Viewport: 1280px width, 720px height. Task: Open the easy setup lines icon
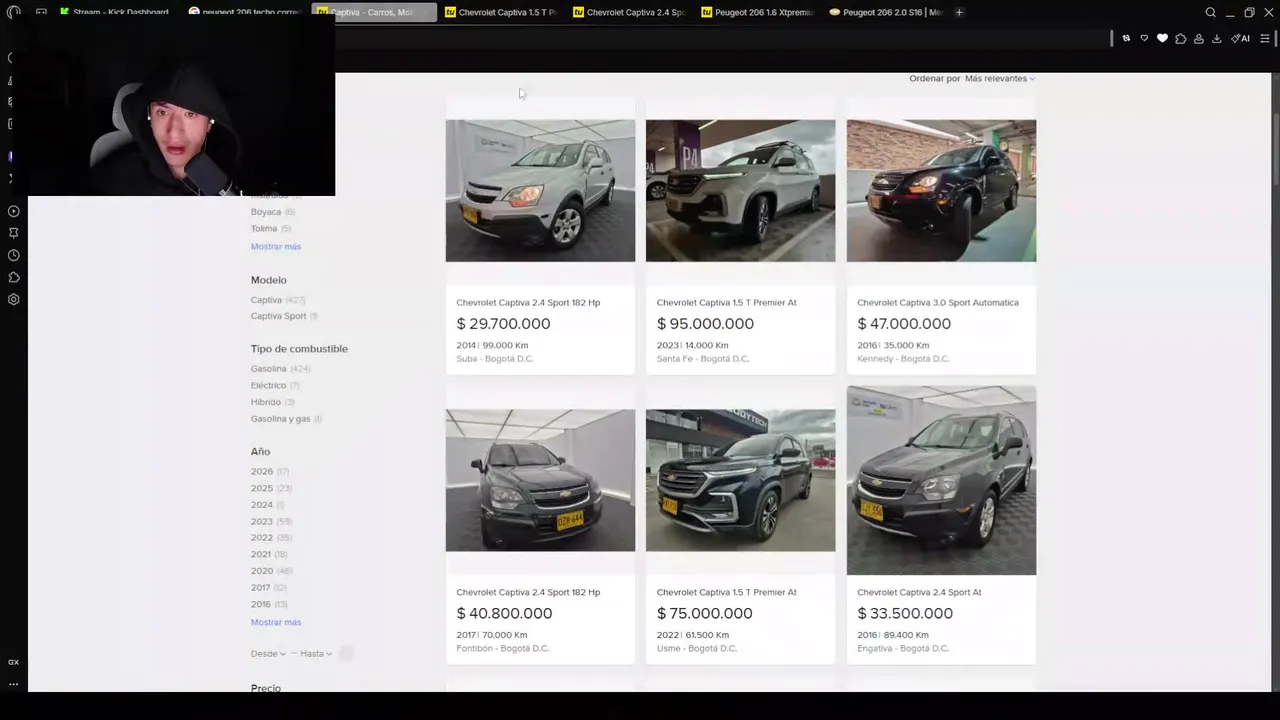(x=1264, y=38)
